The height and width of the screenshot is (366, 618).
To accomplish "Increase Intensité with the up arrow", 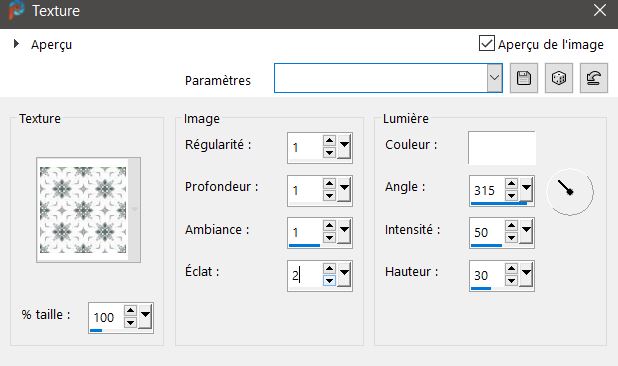I will click(x=511, y=225).
